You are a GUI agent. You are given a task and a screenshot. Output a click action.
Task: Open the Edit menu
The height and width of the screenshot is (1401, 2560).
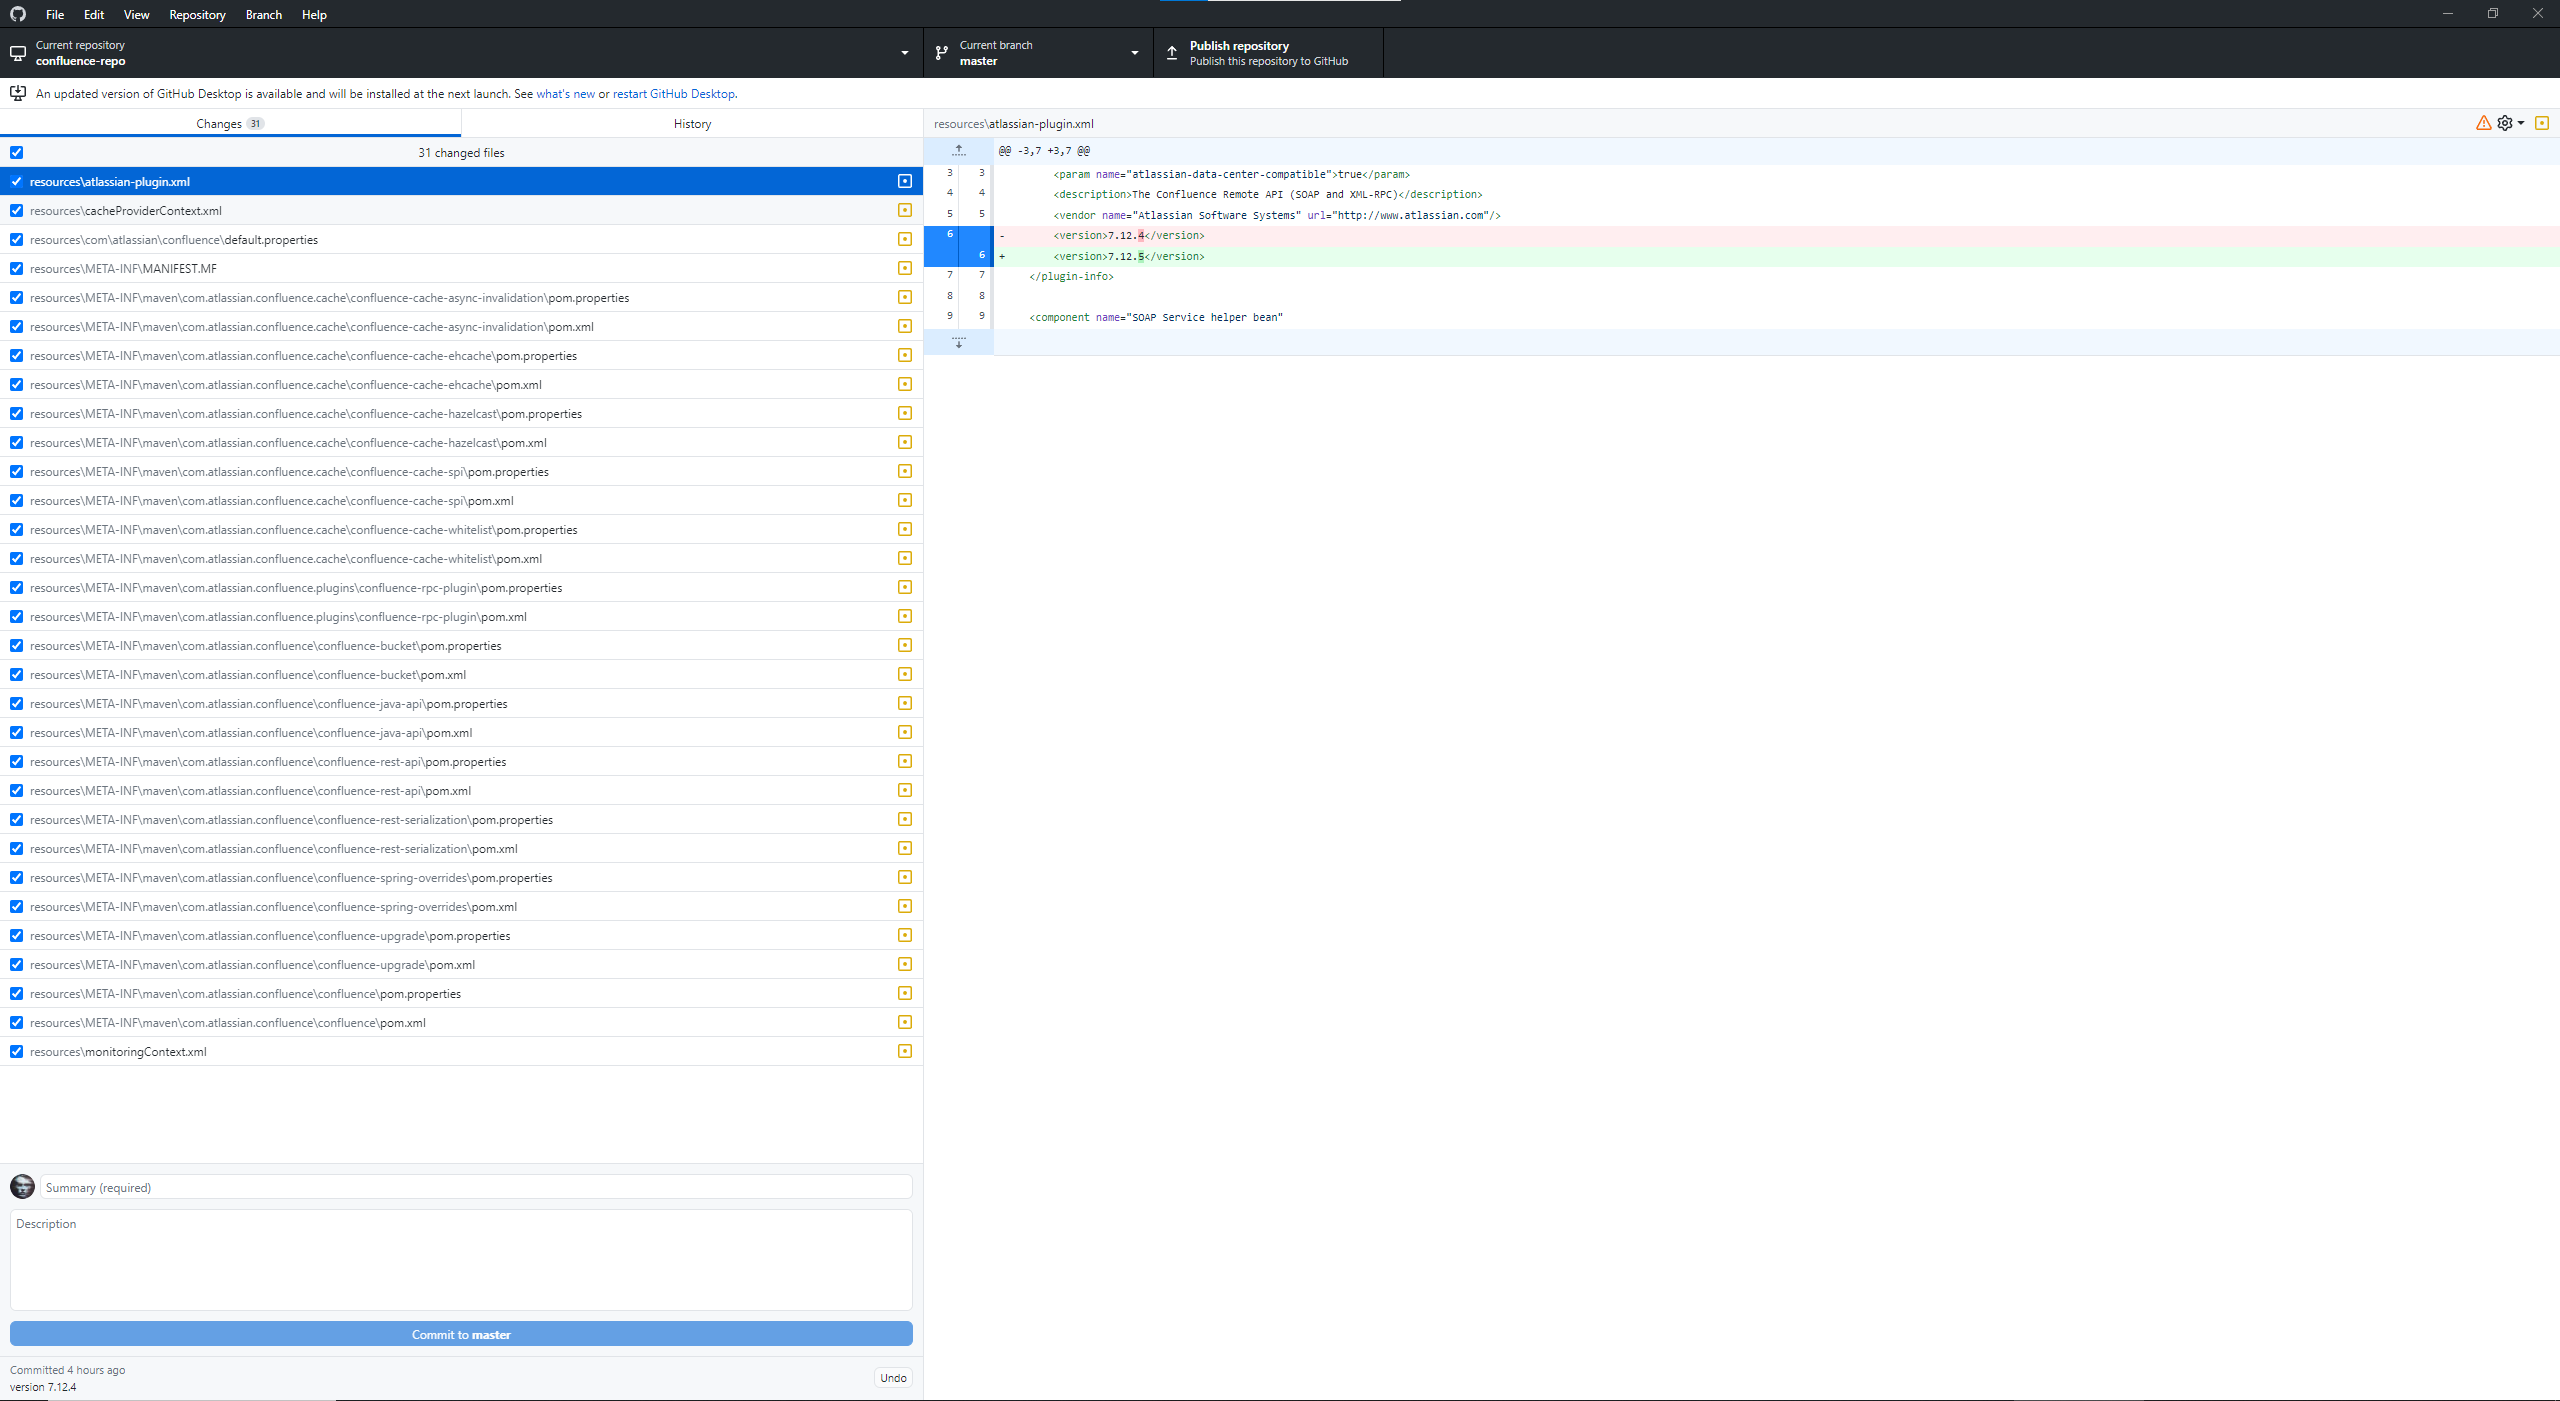tap(94, 14)
